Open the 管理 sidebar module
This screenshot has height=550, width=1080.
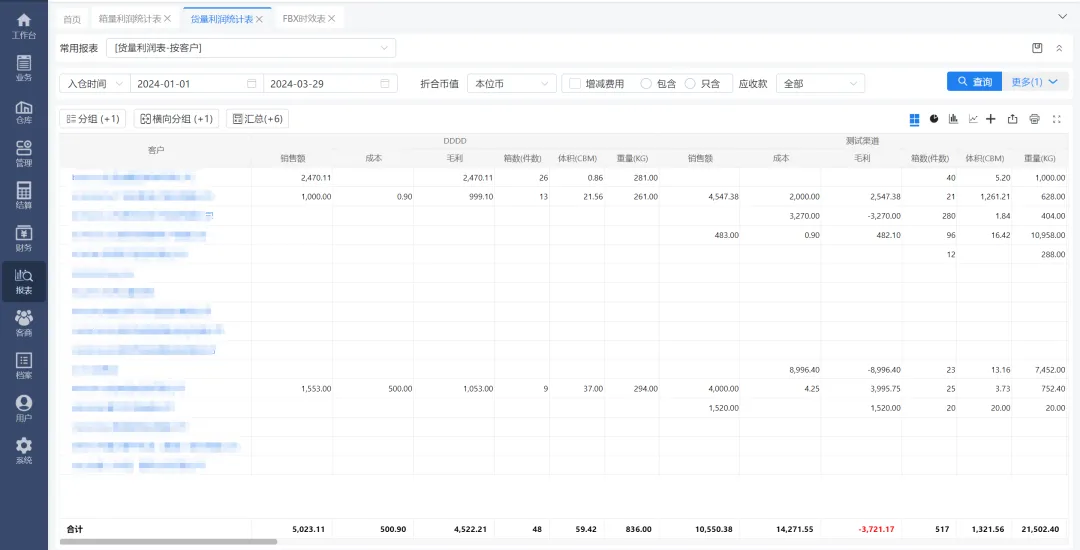(x=23, y=154)
